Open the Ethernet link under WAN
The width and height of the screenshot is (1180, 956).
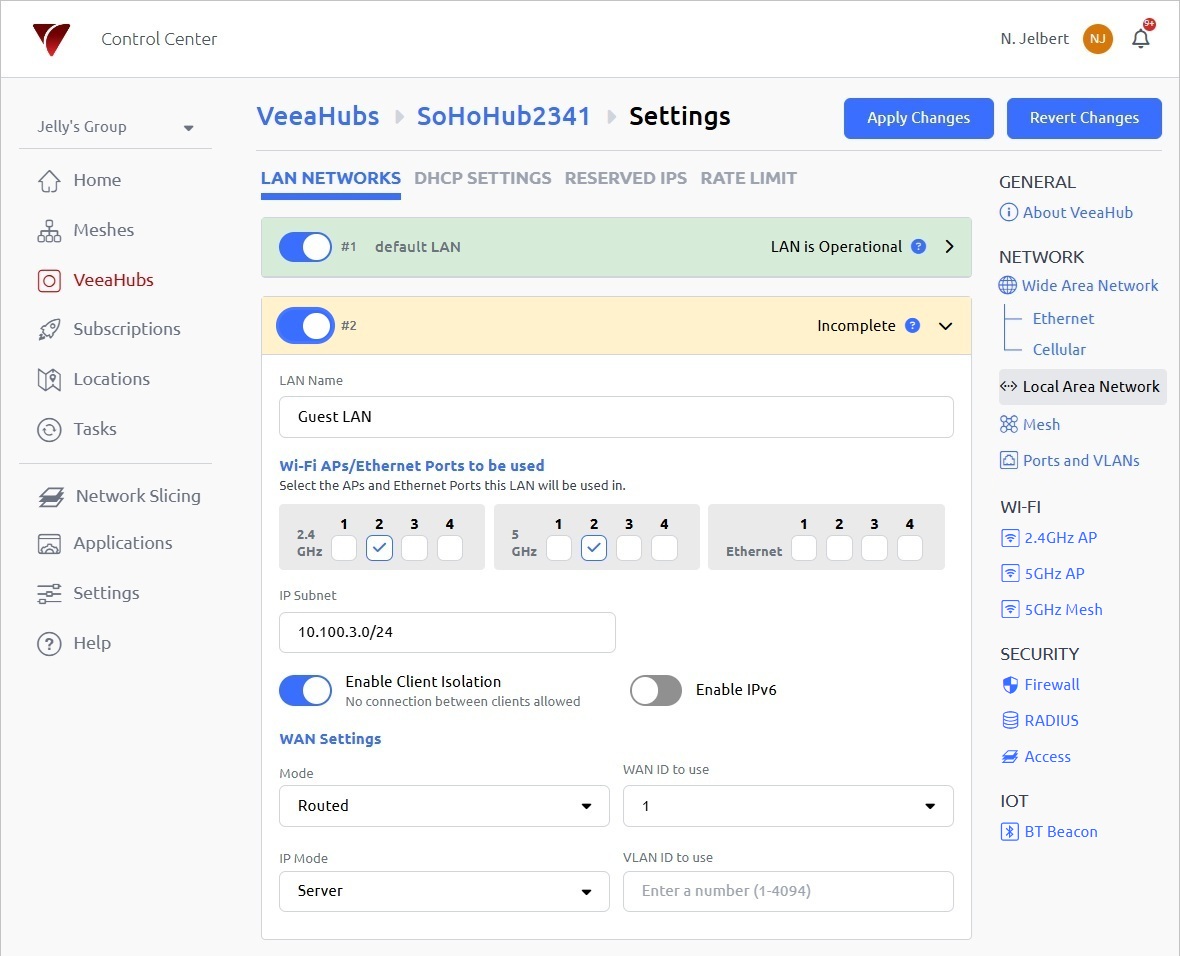[x=1063, y=318]
